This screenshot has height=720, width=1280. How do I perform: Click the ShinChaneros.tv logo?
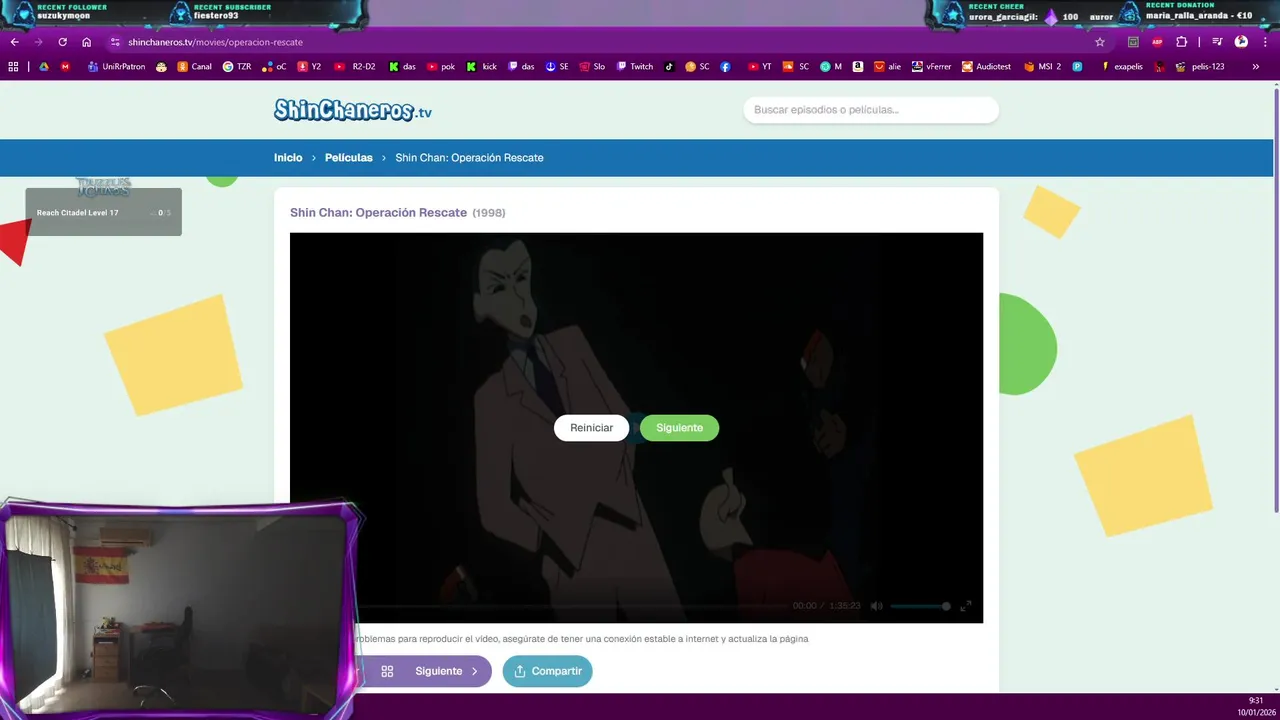(353, 110)
